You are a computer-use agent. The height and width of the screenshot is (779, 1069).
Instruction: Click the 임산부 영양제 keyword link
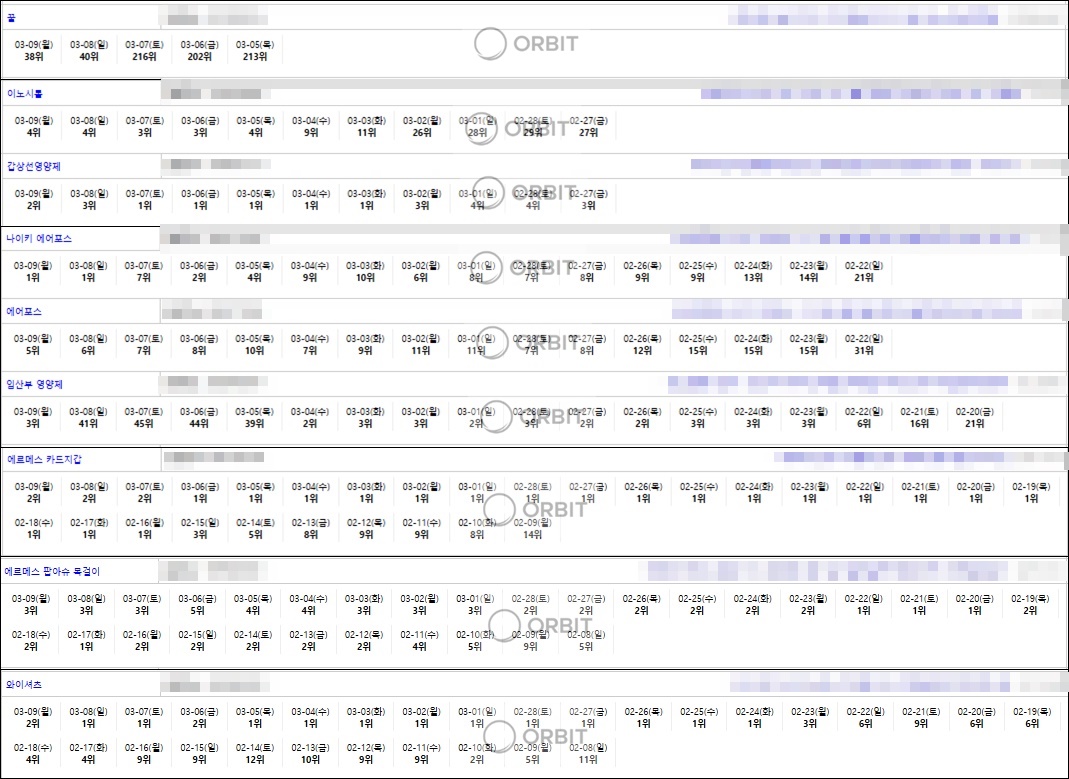36,385
